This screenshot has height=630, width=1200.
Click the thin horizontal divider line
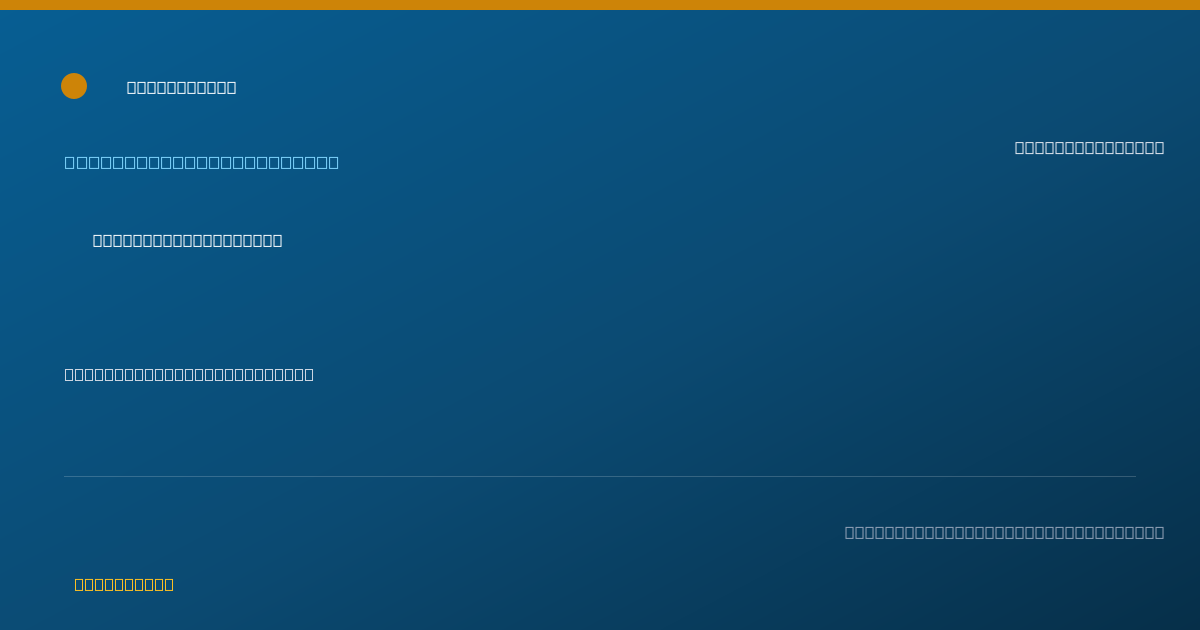600,476
